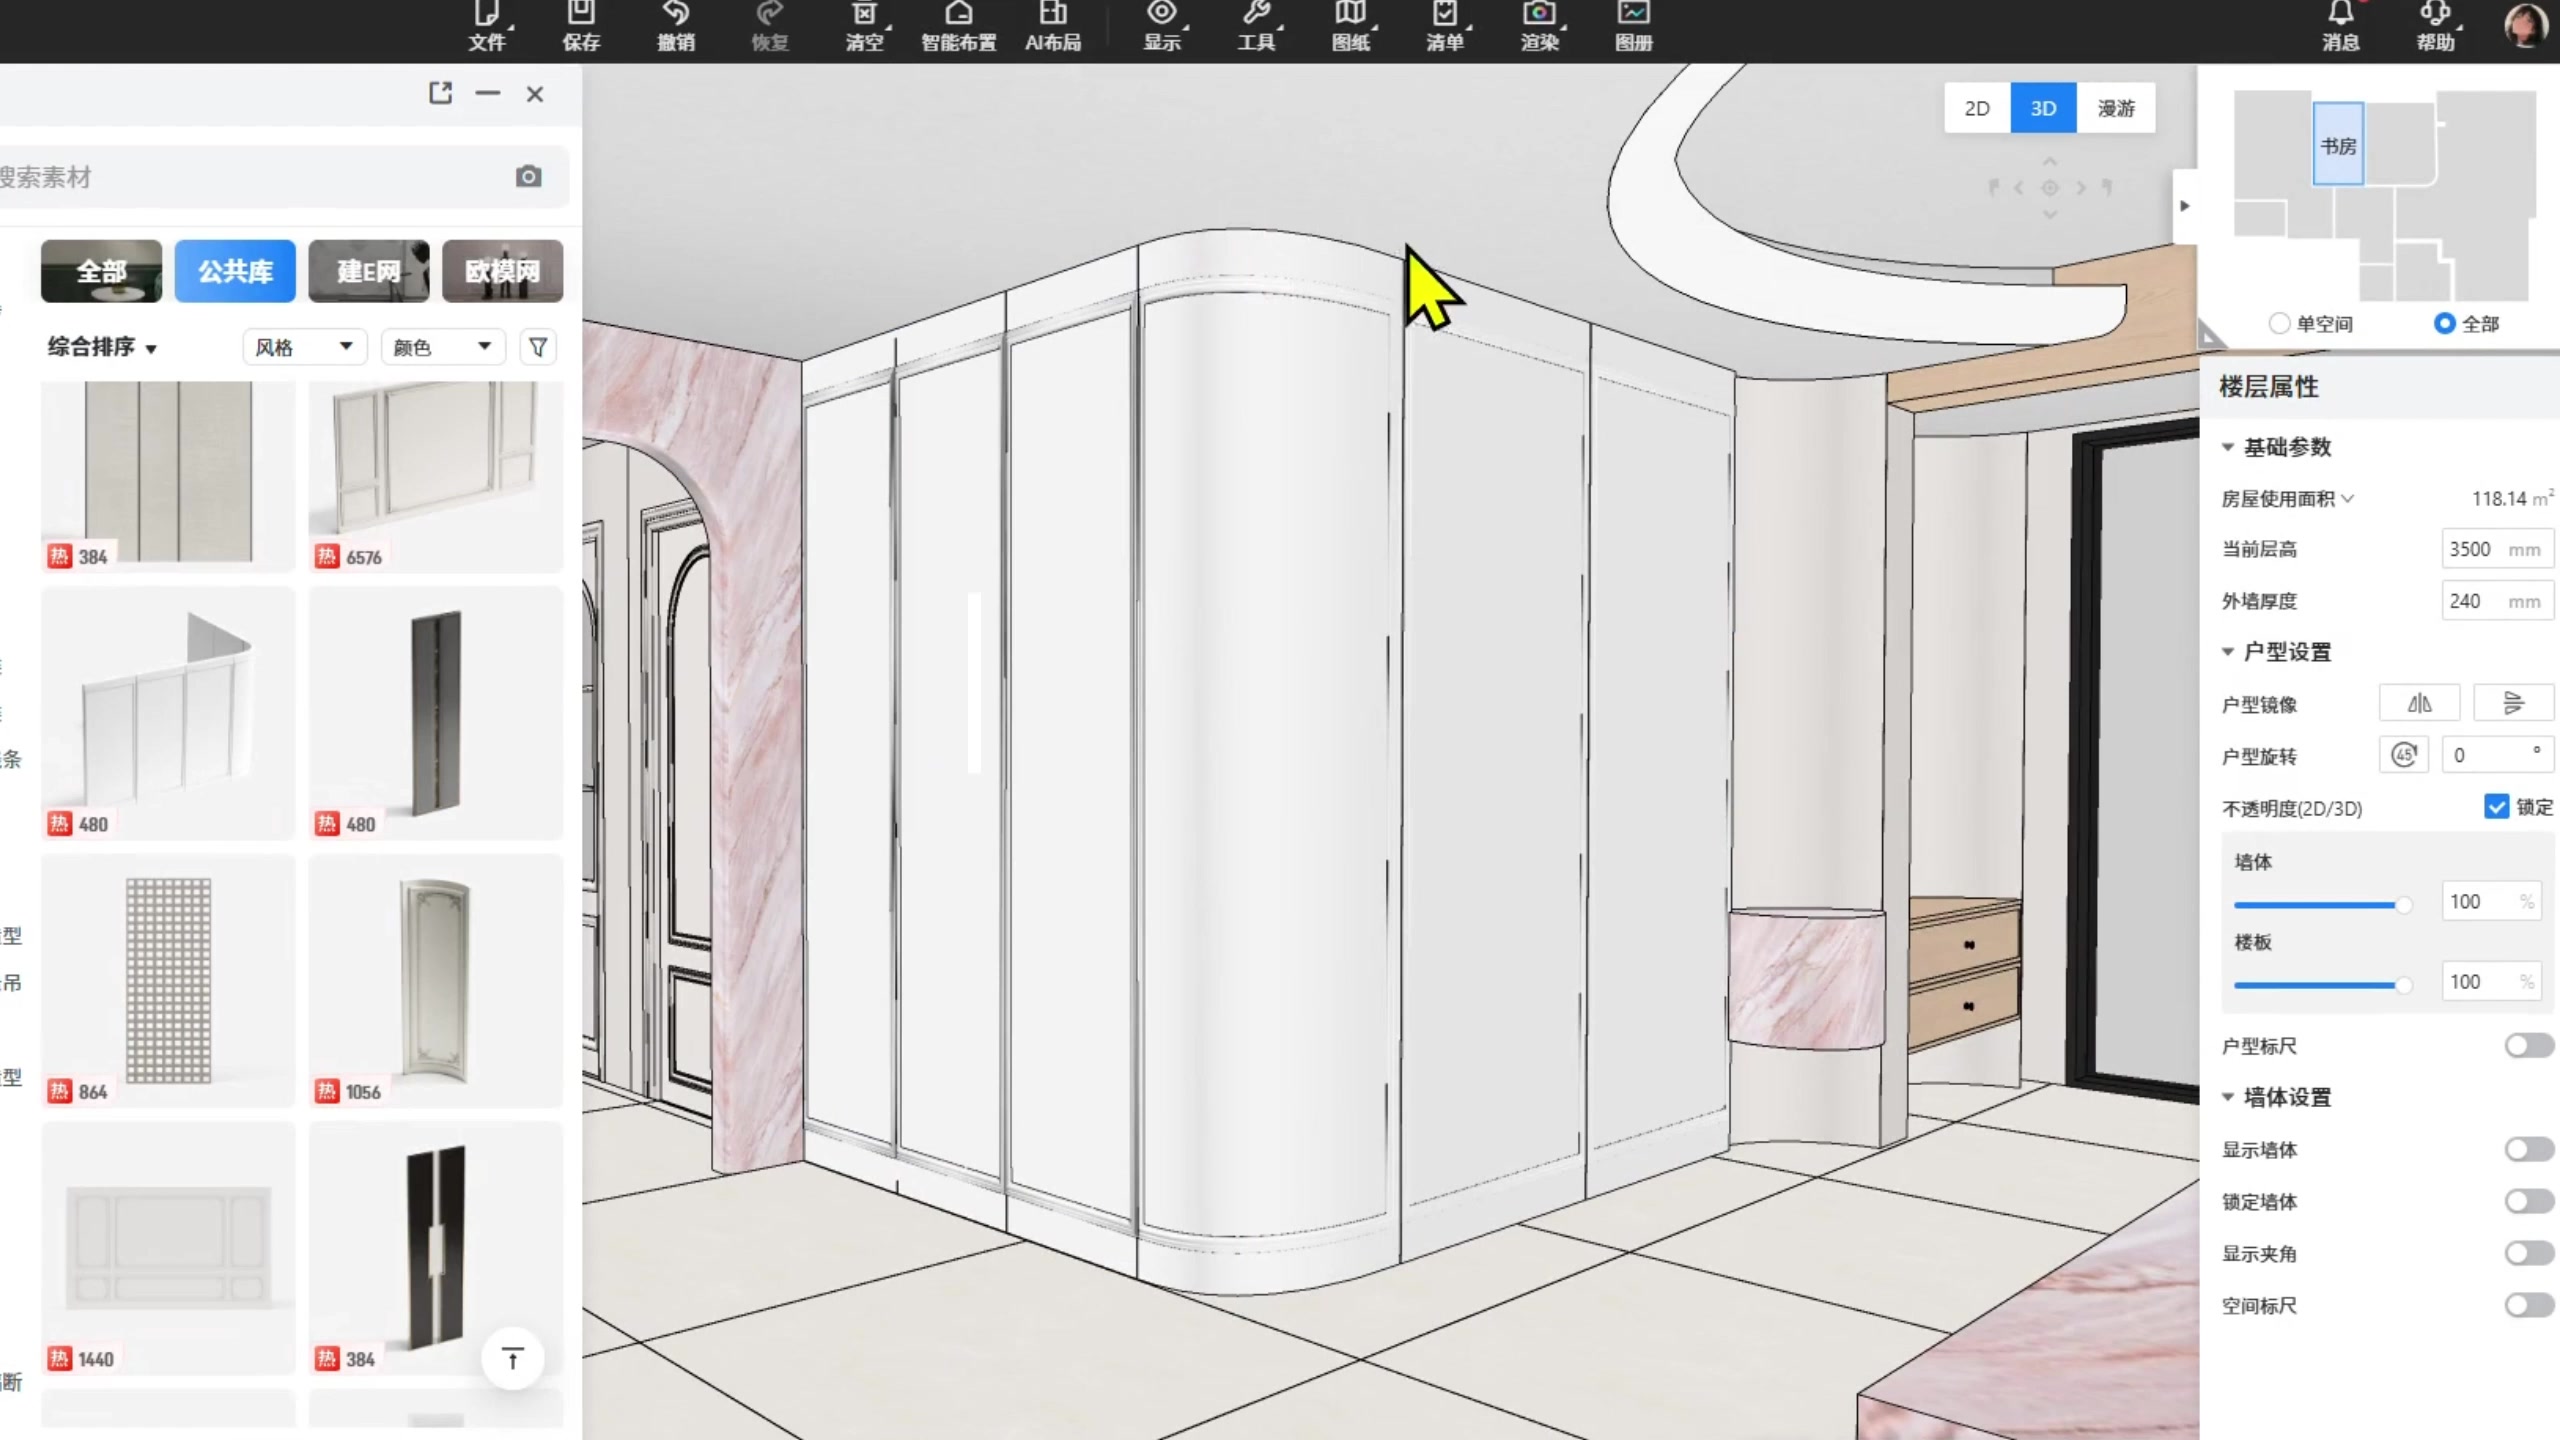Select the 单空间 radio option
This screenshot has height=1440, width=2560.
(2279, 323)
